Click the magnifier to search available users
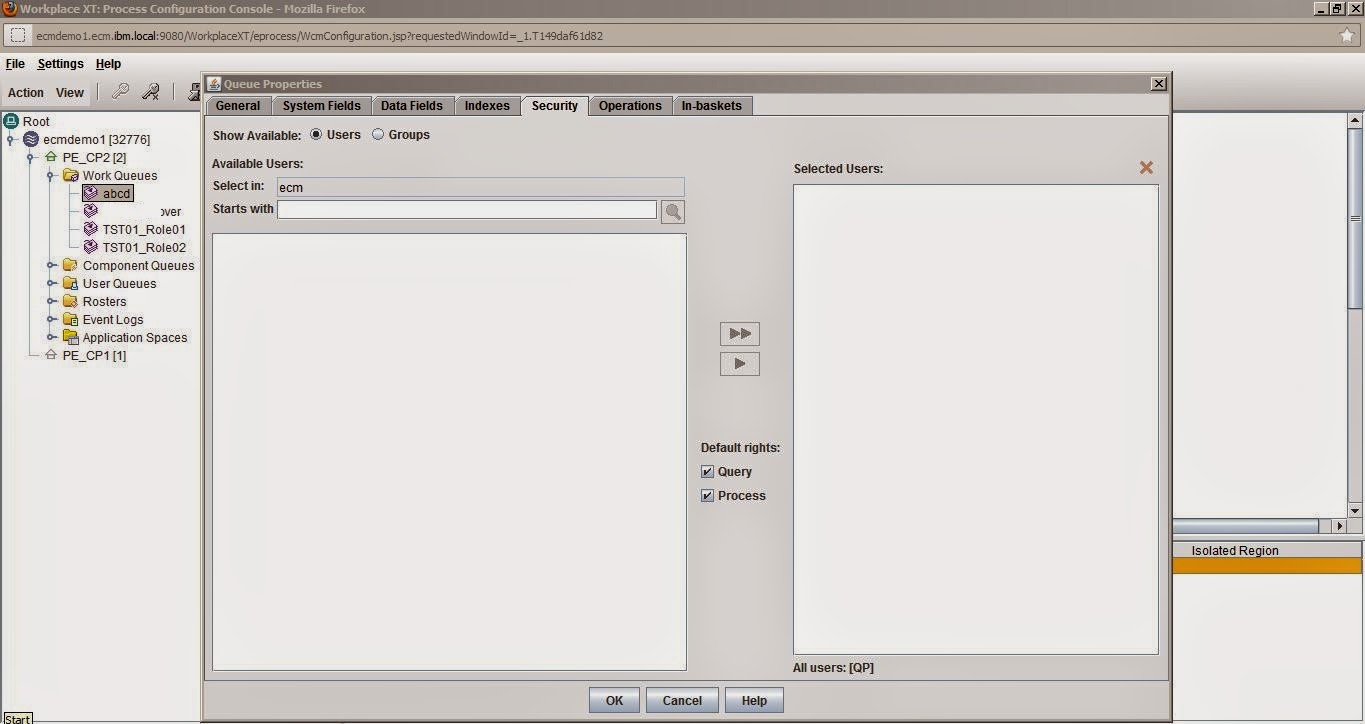 pyautogui.click(x=672, y=210)
